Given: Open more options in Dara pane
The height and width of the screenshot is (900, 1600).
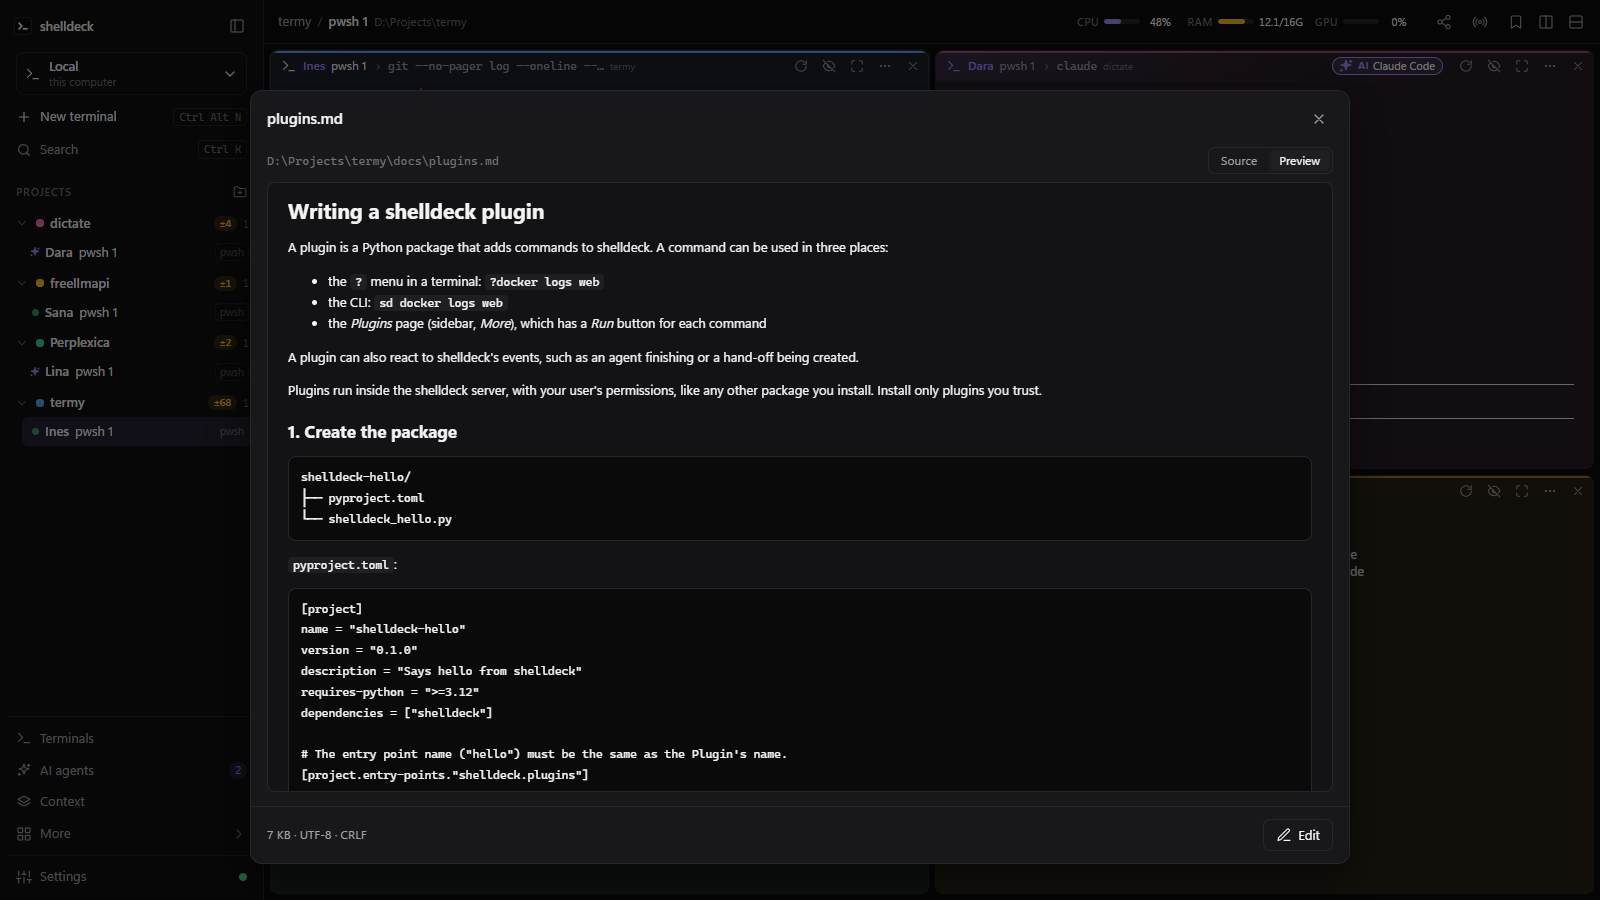Looking at the screenshot, I should click(x=1550, y=66).
